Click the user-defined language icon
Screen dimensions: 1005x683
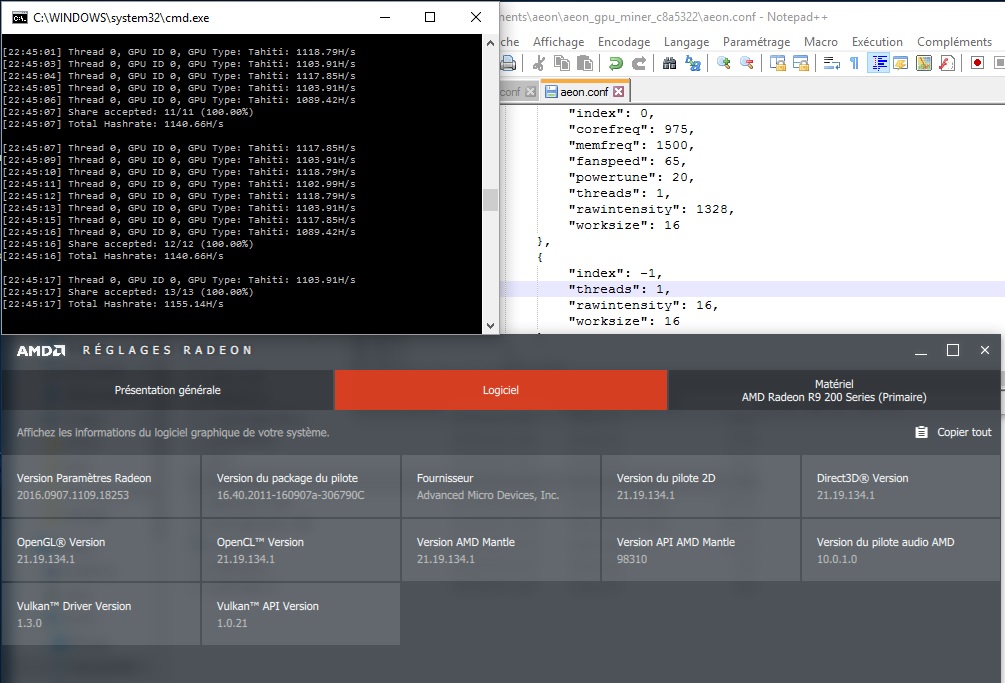click(x=901, y=63)
